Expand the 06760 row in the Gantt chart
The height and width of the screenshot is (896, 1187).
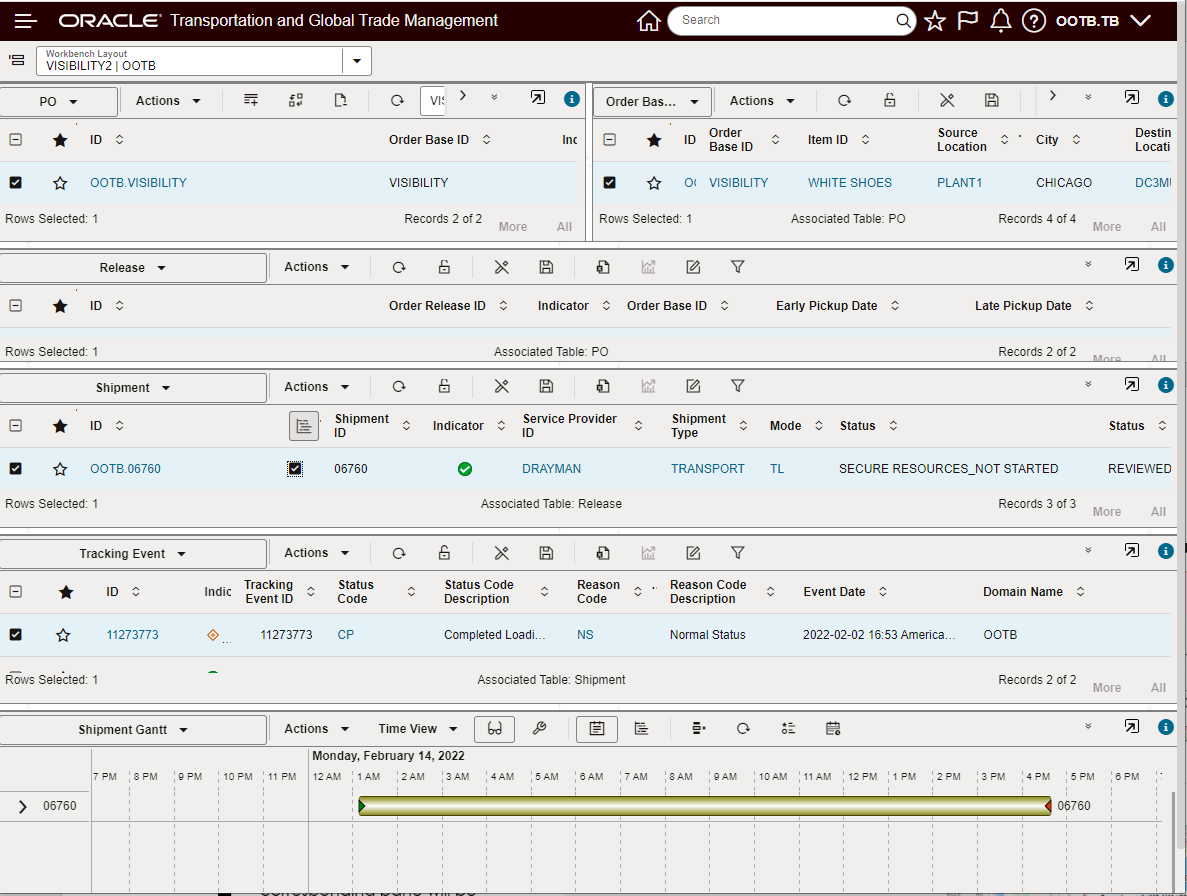[x=22, y=805]
